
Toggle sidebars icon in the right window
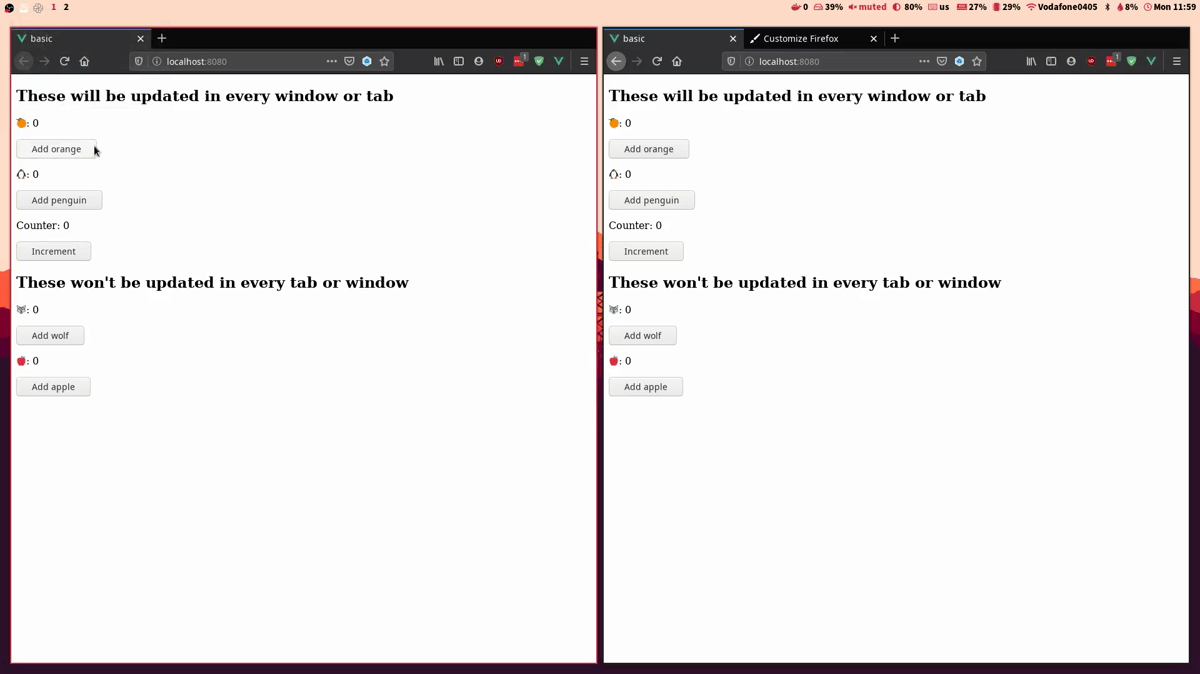(x=1051, y=61)
